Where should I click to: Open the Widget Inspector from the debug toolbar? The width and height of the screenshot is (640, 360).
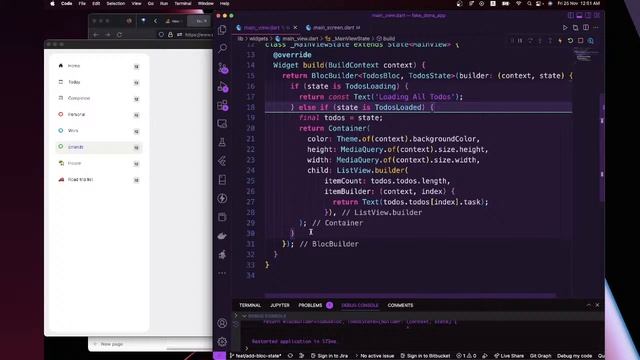[591, 41]
